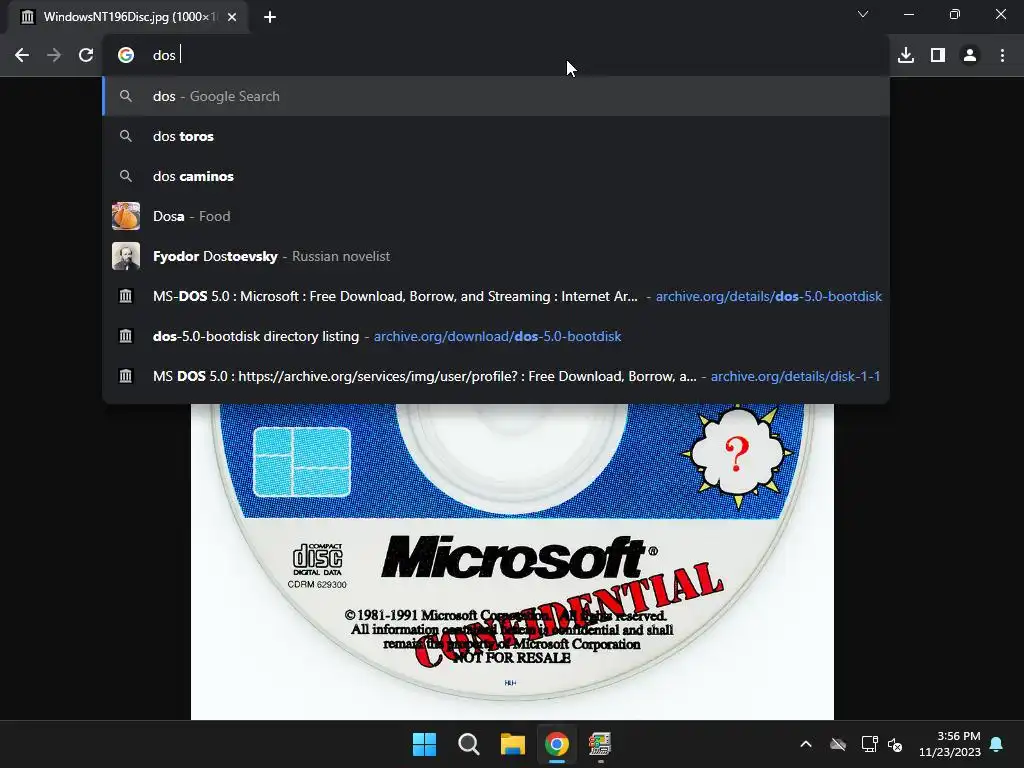Select the 'Dosa - Food' suggestion
Screen dimensions: 1024x768
496,216
